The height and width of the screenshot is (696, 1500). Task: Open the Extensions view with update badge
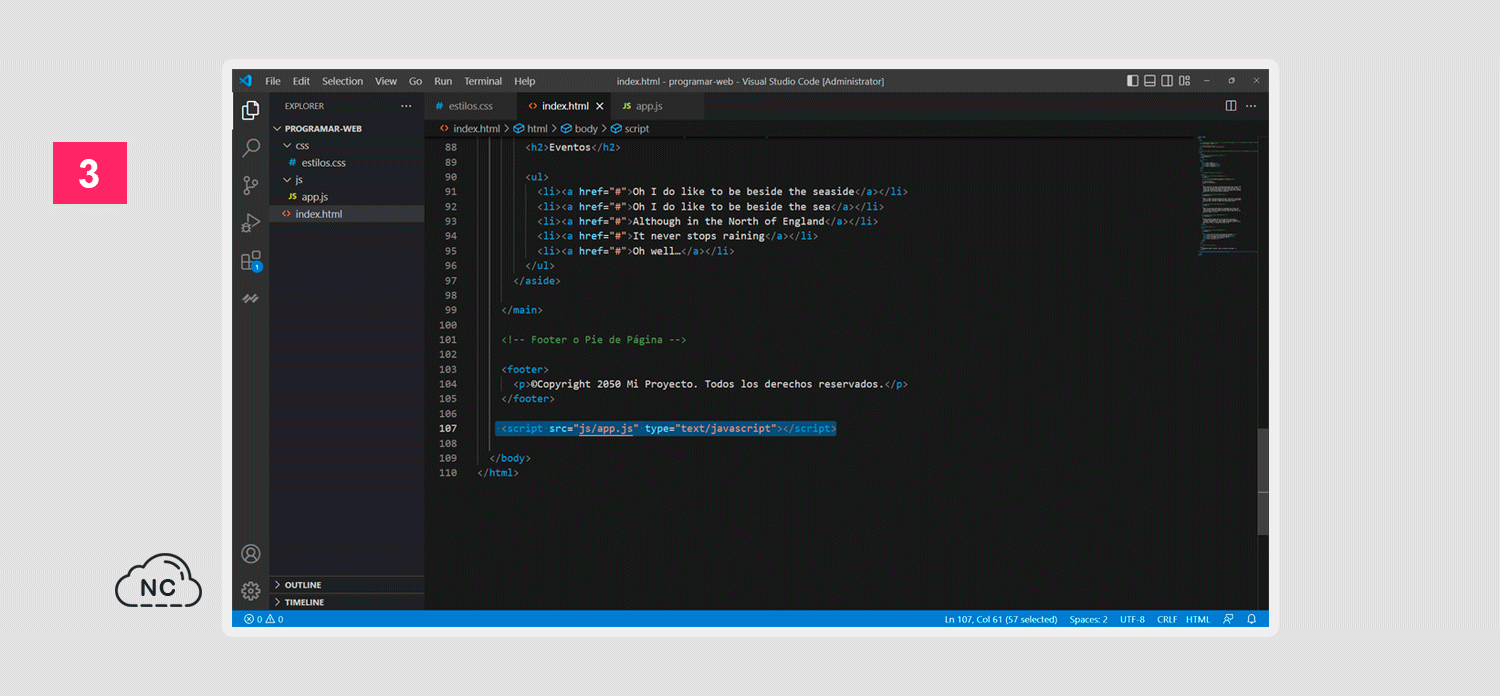(x=251, y=261)
